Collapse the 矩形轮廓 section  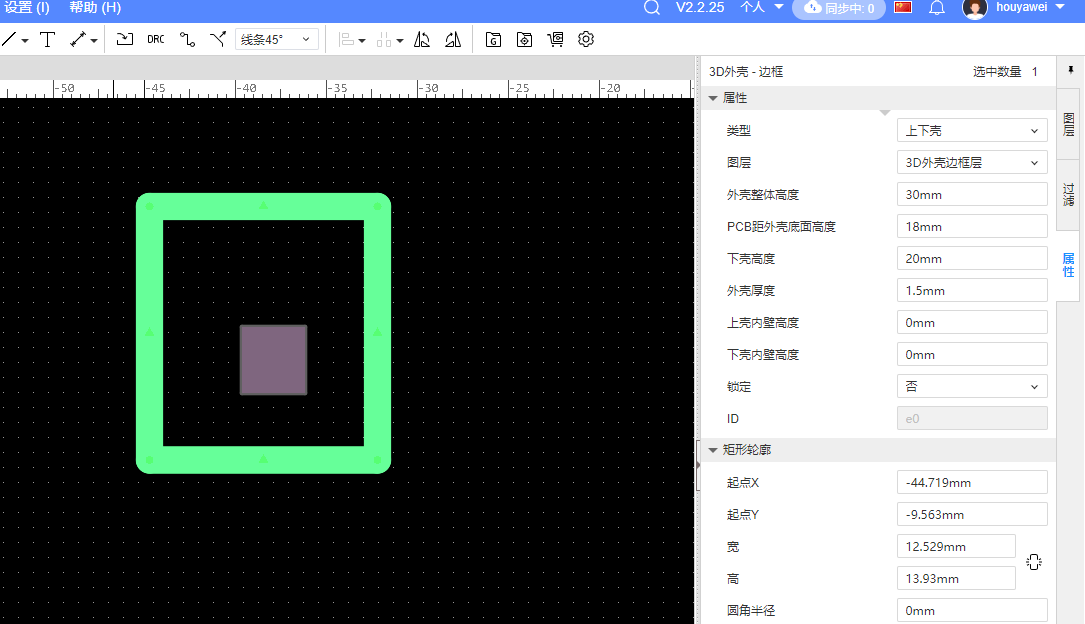pos(713,451)
